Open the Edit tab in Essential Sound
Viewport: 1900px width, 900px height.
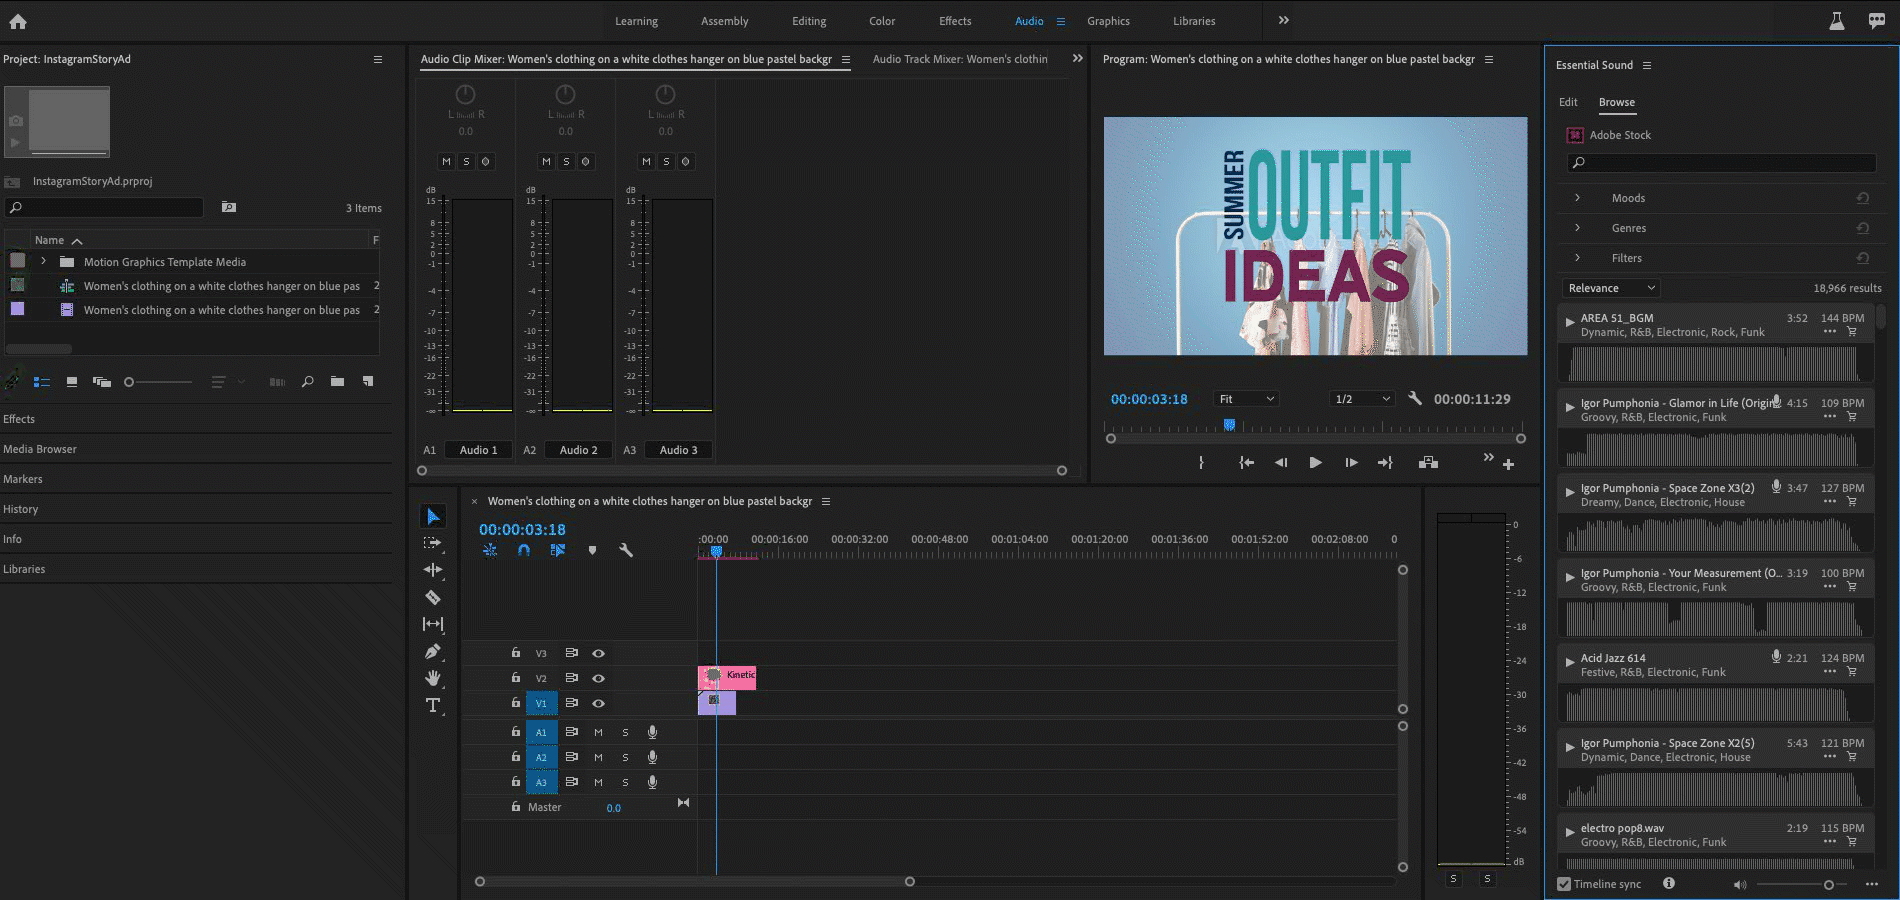tap(1567, 102)
